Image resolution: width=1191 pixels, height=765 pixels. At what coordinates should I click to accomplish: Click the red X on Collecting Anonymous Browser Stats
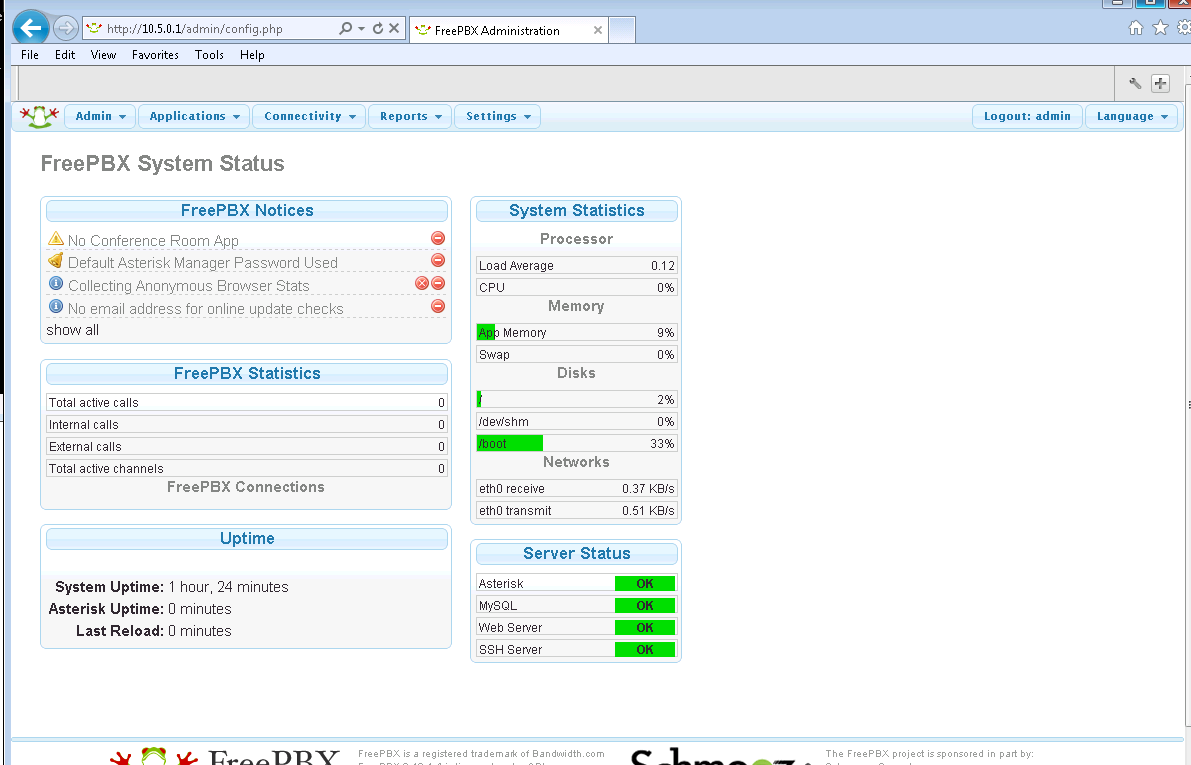click(x=421, y=283)
